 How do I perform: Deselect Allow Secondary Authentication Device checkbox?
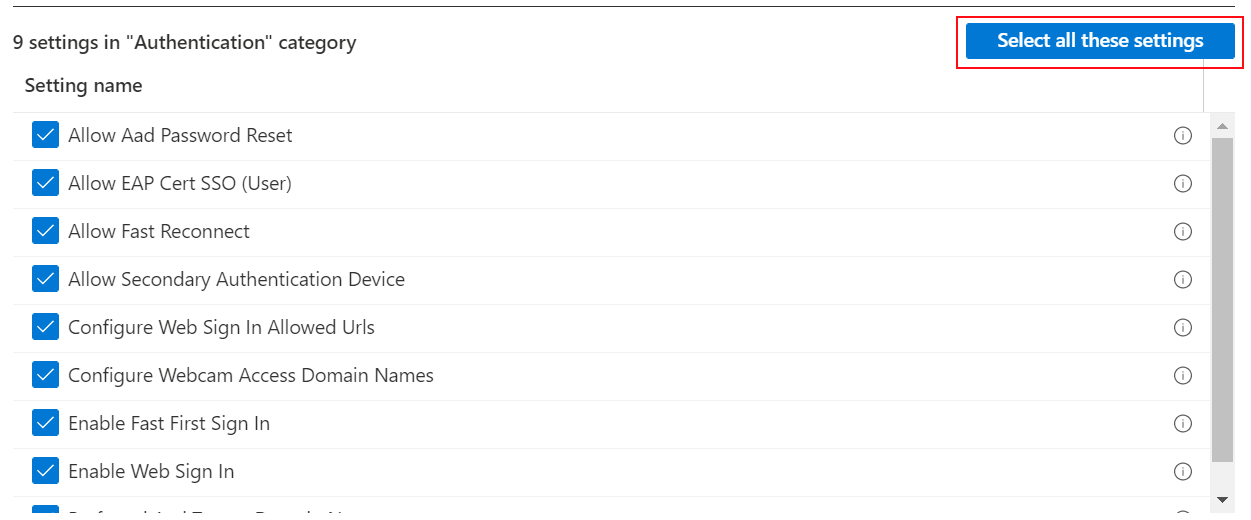click(x=46, y=279)
